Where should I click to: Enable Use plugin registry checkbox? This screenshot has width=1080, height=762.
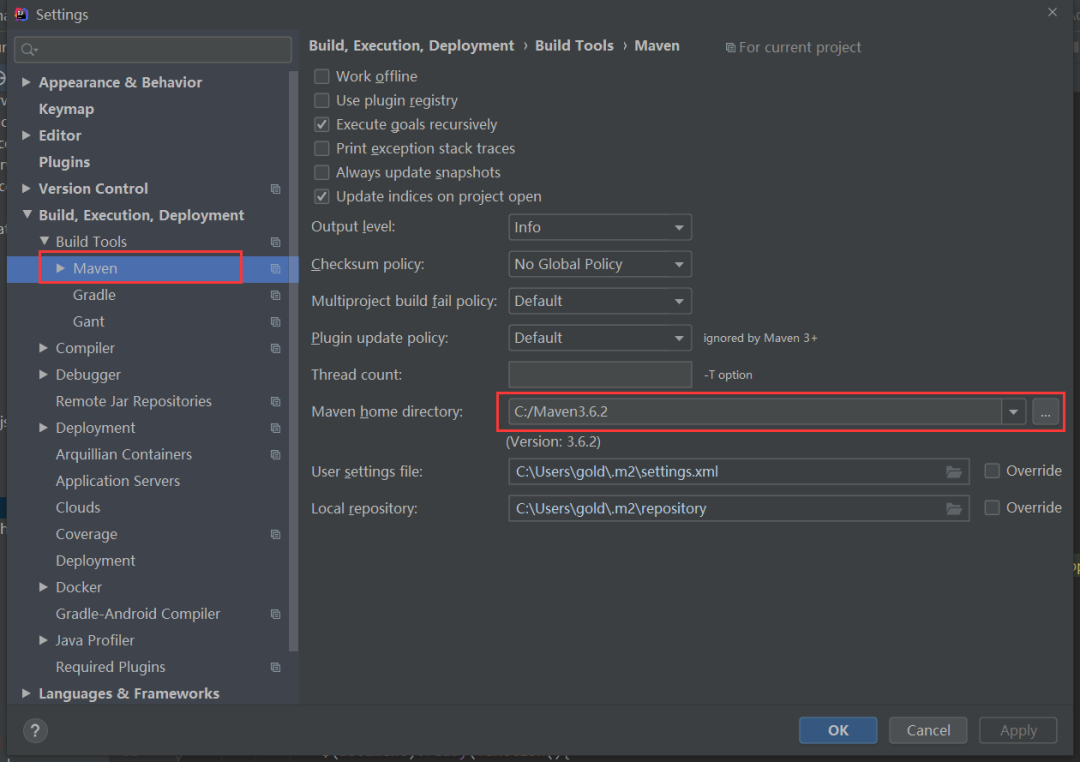tap(322, 101)
